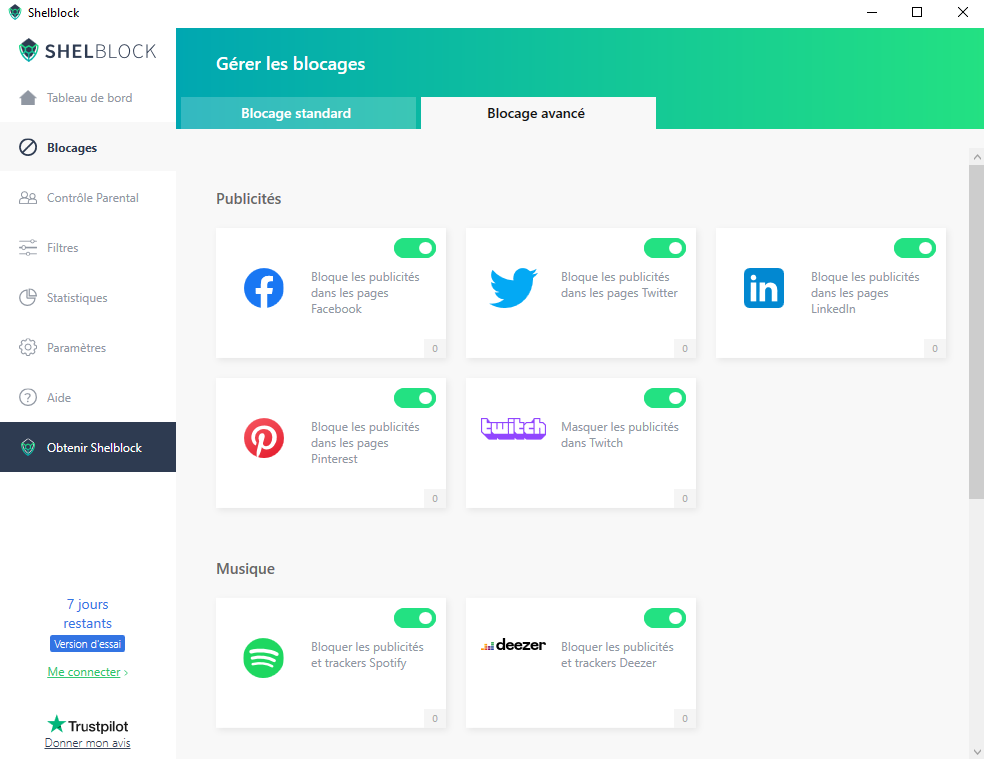Click the Donner mon avis link

point(88,743)
